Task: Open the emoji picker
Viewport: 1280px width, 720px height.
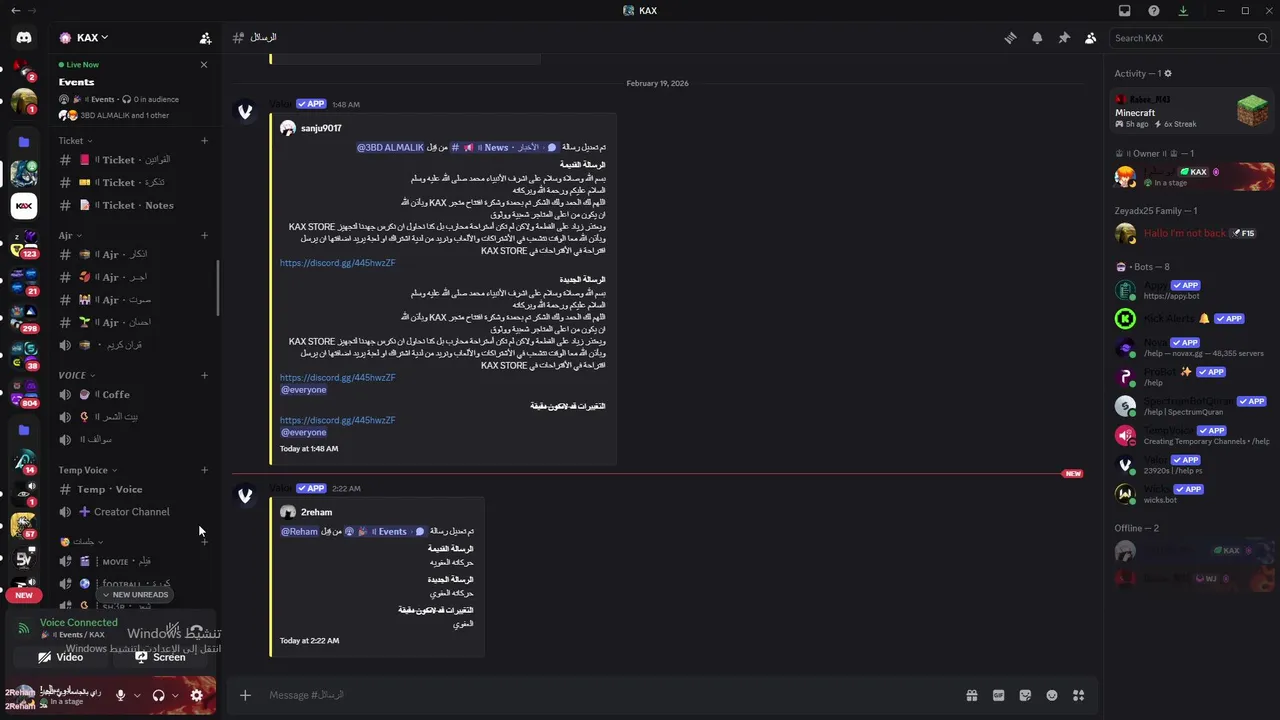Action: (x=1052, y=695)
